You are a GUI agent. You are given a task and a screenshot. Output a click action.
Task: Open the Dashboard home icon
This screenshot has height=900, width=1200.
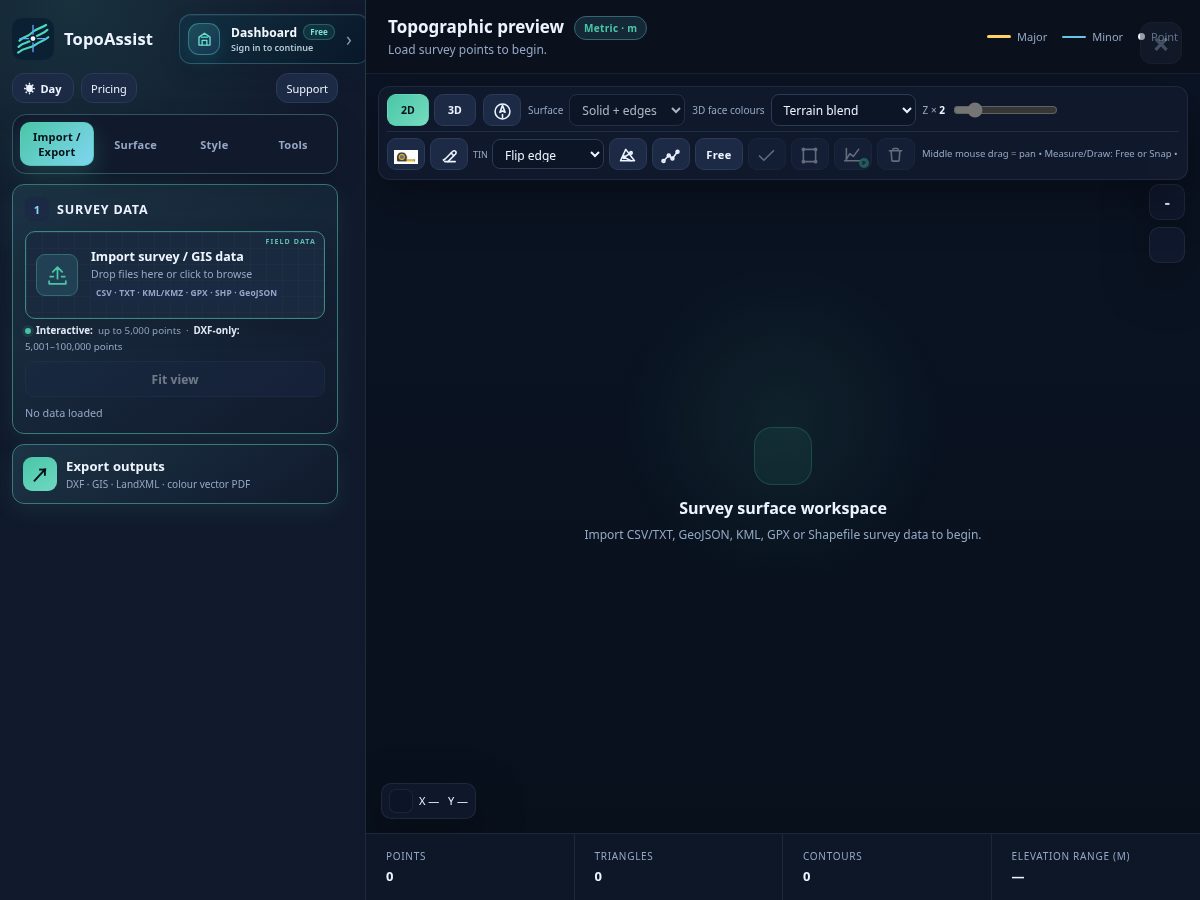204,40
